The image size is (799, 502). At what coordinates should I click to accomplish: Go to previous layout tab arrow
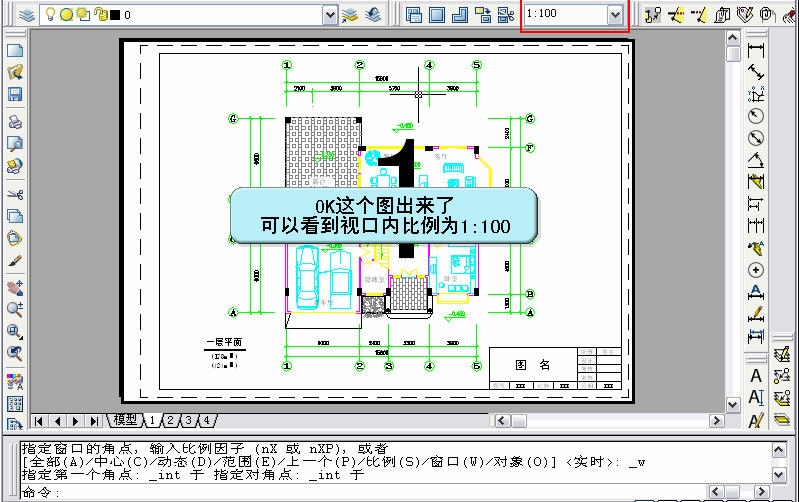click(57, 421)
